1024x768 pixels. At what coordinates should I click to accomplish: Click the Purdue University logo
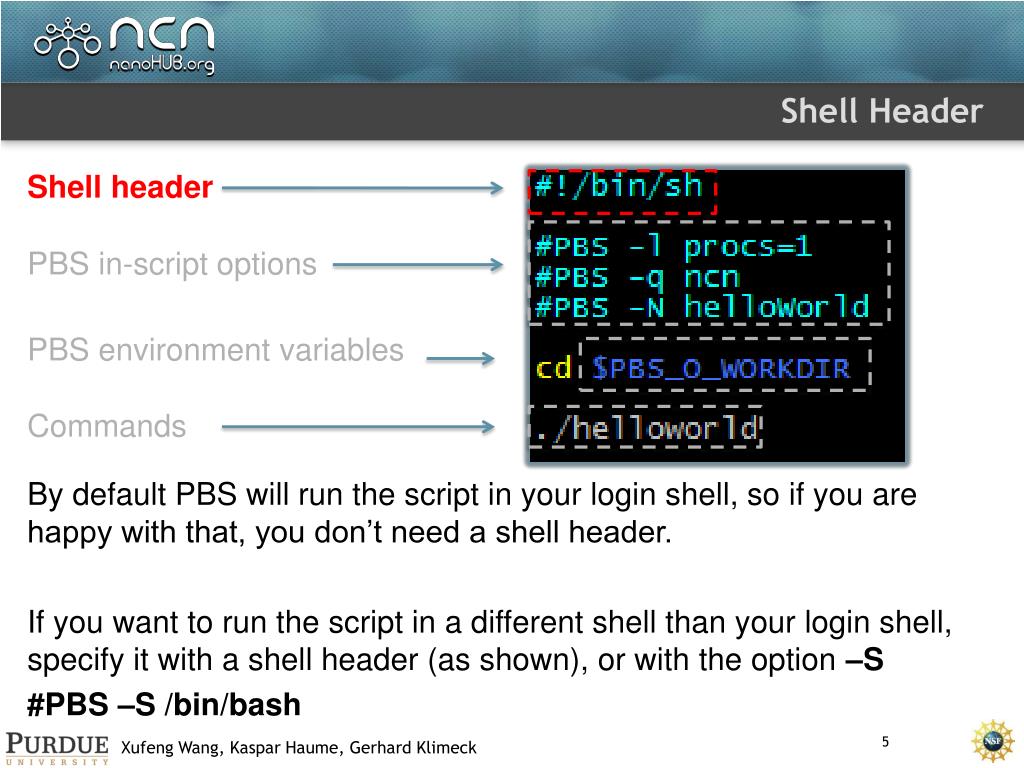click(x=57, y=747)
